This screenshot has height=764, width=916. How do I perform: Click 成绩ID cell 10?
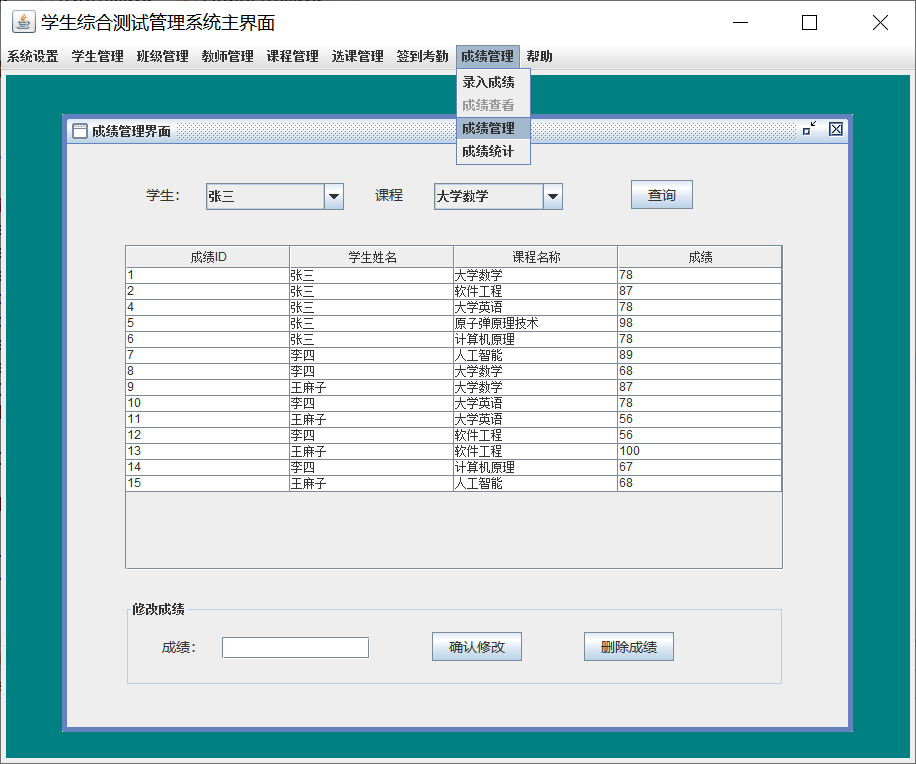tap(207, 403)
